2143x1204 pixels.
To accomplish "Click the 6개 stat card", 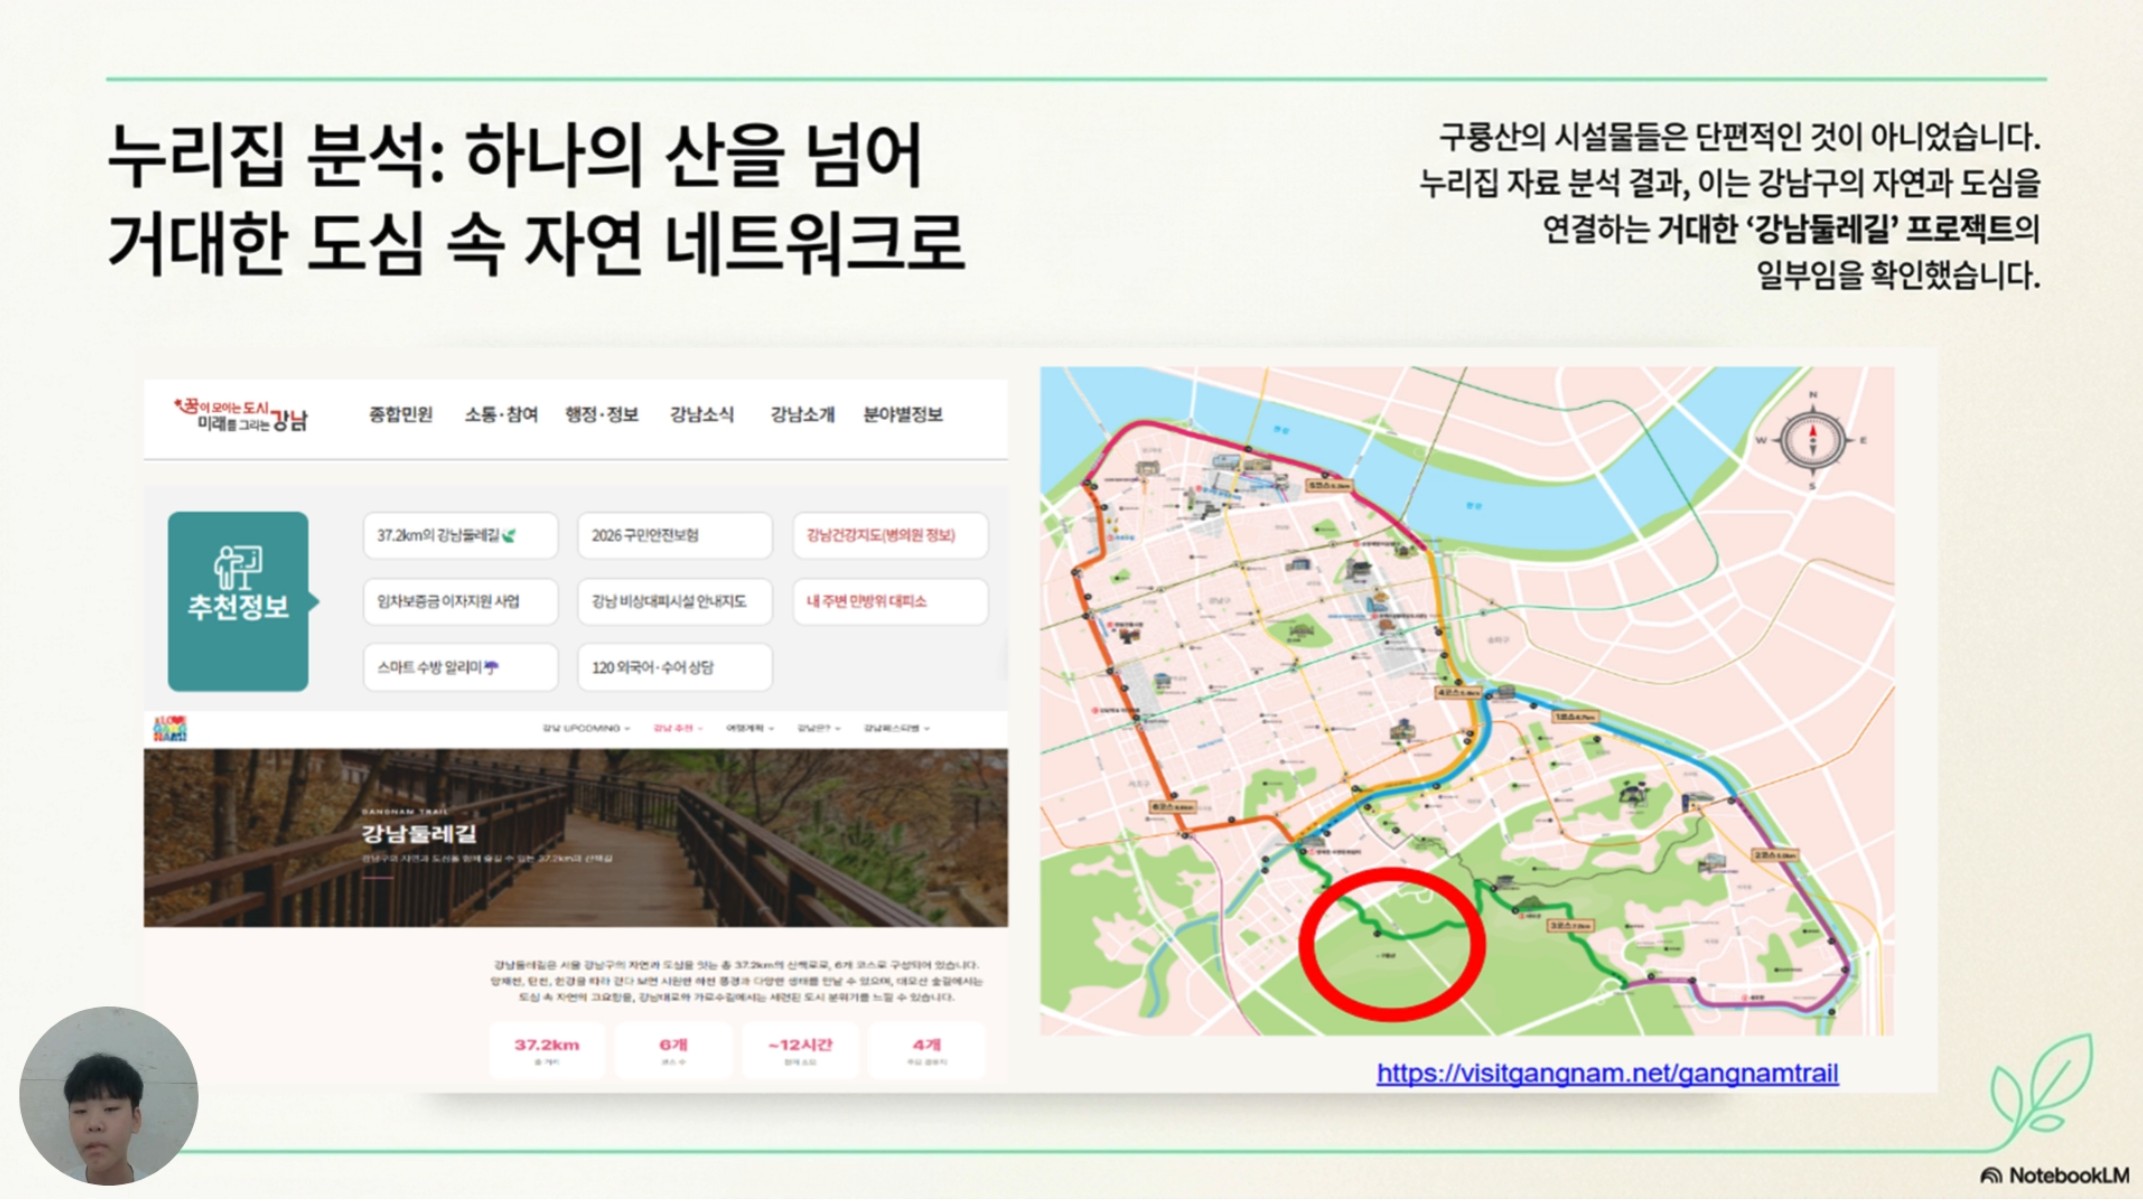I will [673, 1050].
